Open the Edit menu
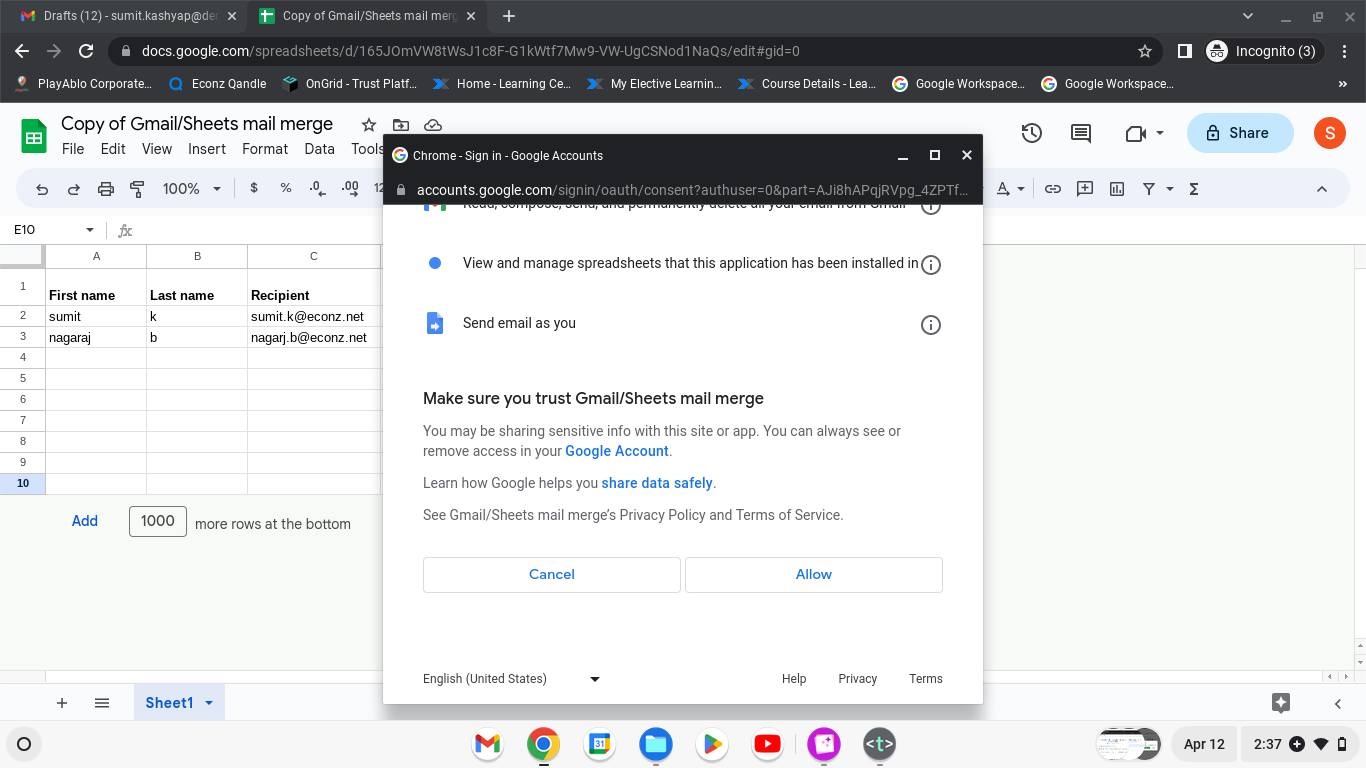This screenshot has width=1366, height=768. 113,149
